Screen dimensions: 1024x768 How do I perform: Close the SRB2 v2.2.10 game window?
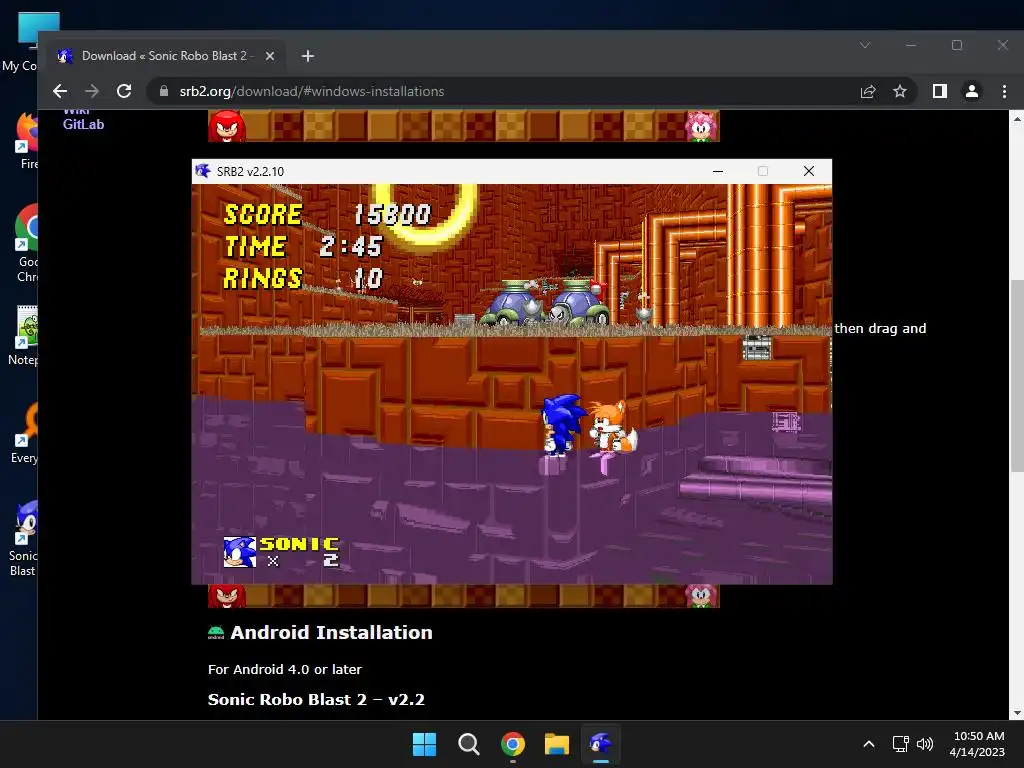pos(808,171)
